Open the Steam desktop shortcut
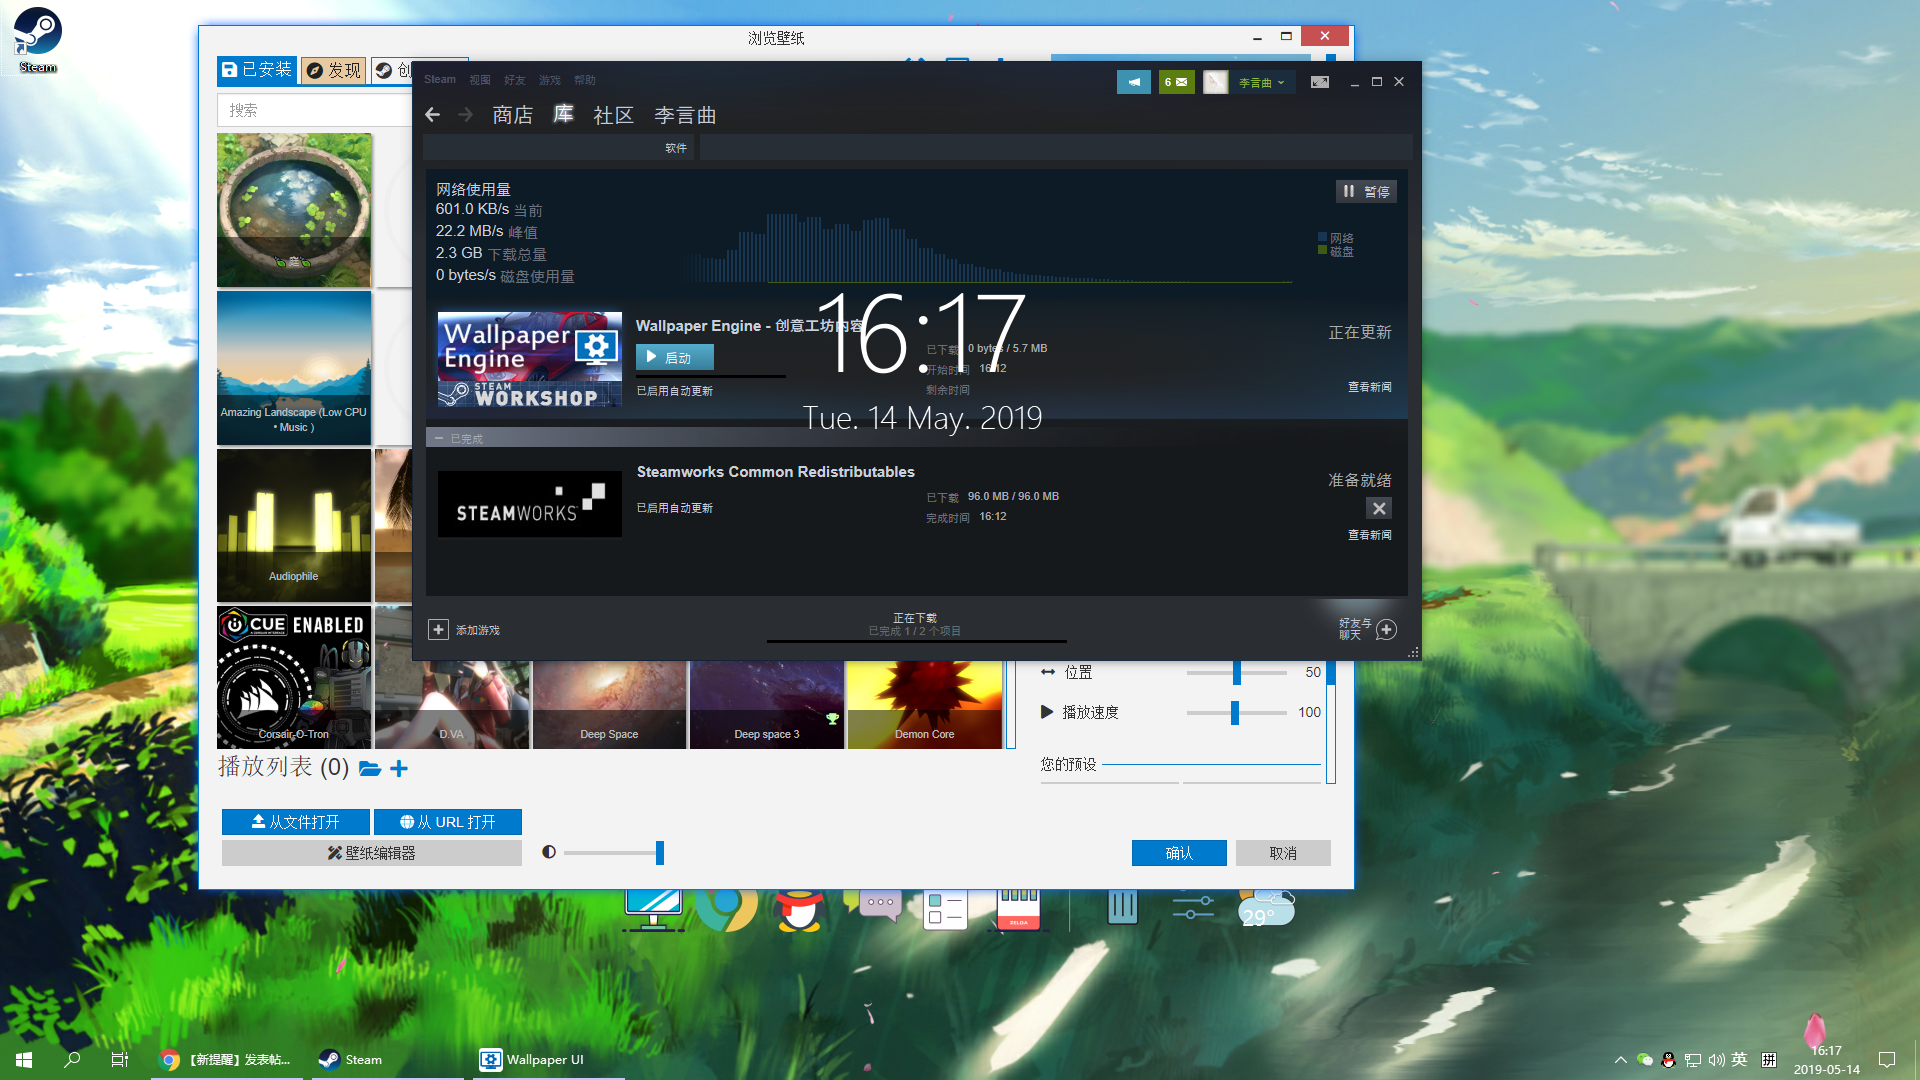This screenshot has height=1080, width=1920. coord(38,41)
